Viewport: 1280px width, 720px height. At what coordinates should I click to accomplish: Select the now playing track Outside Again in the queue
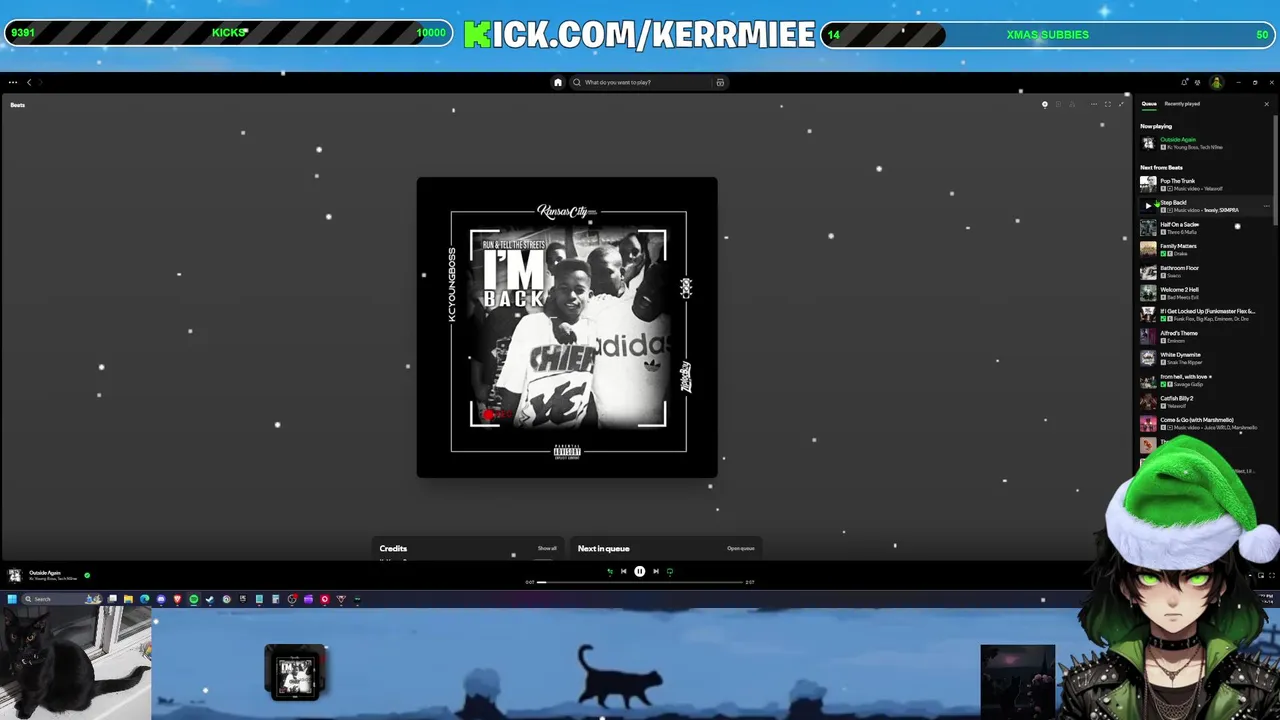(1206, 143)
